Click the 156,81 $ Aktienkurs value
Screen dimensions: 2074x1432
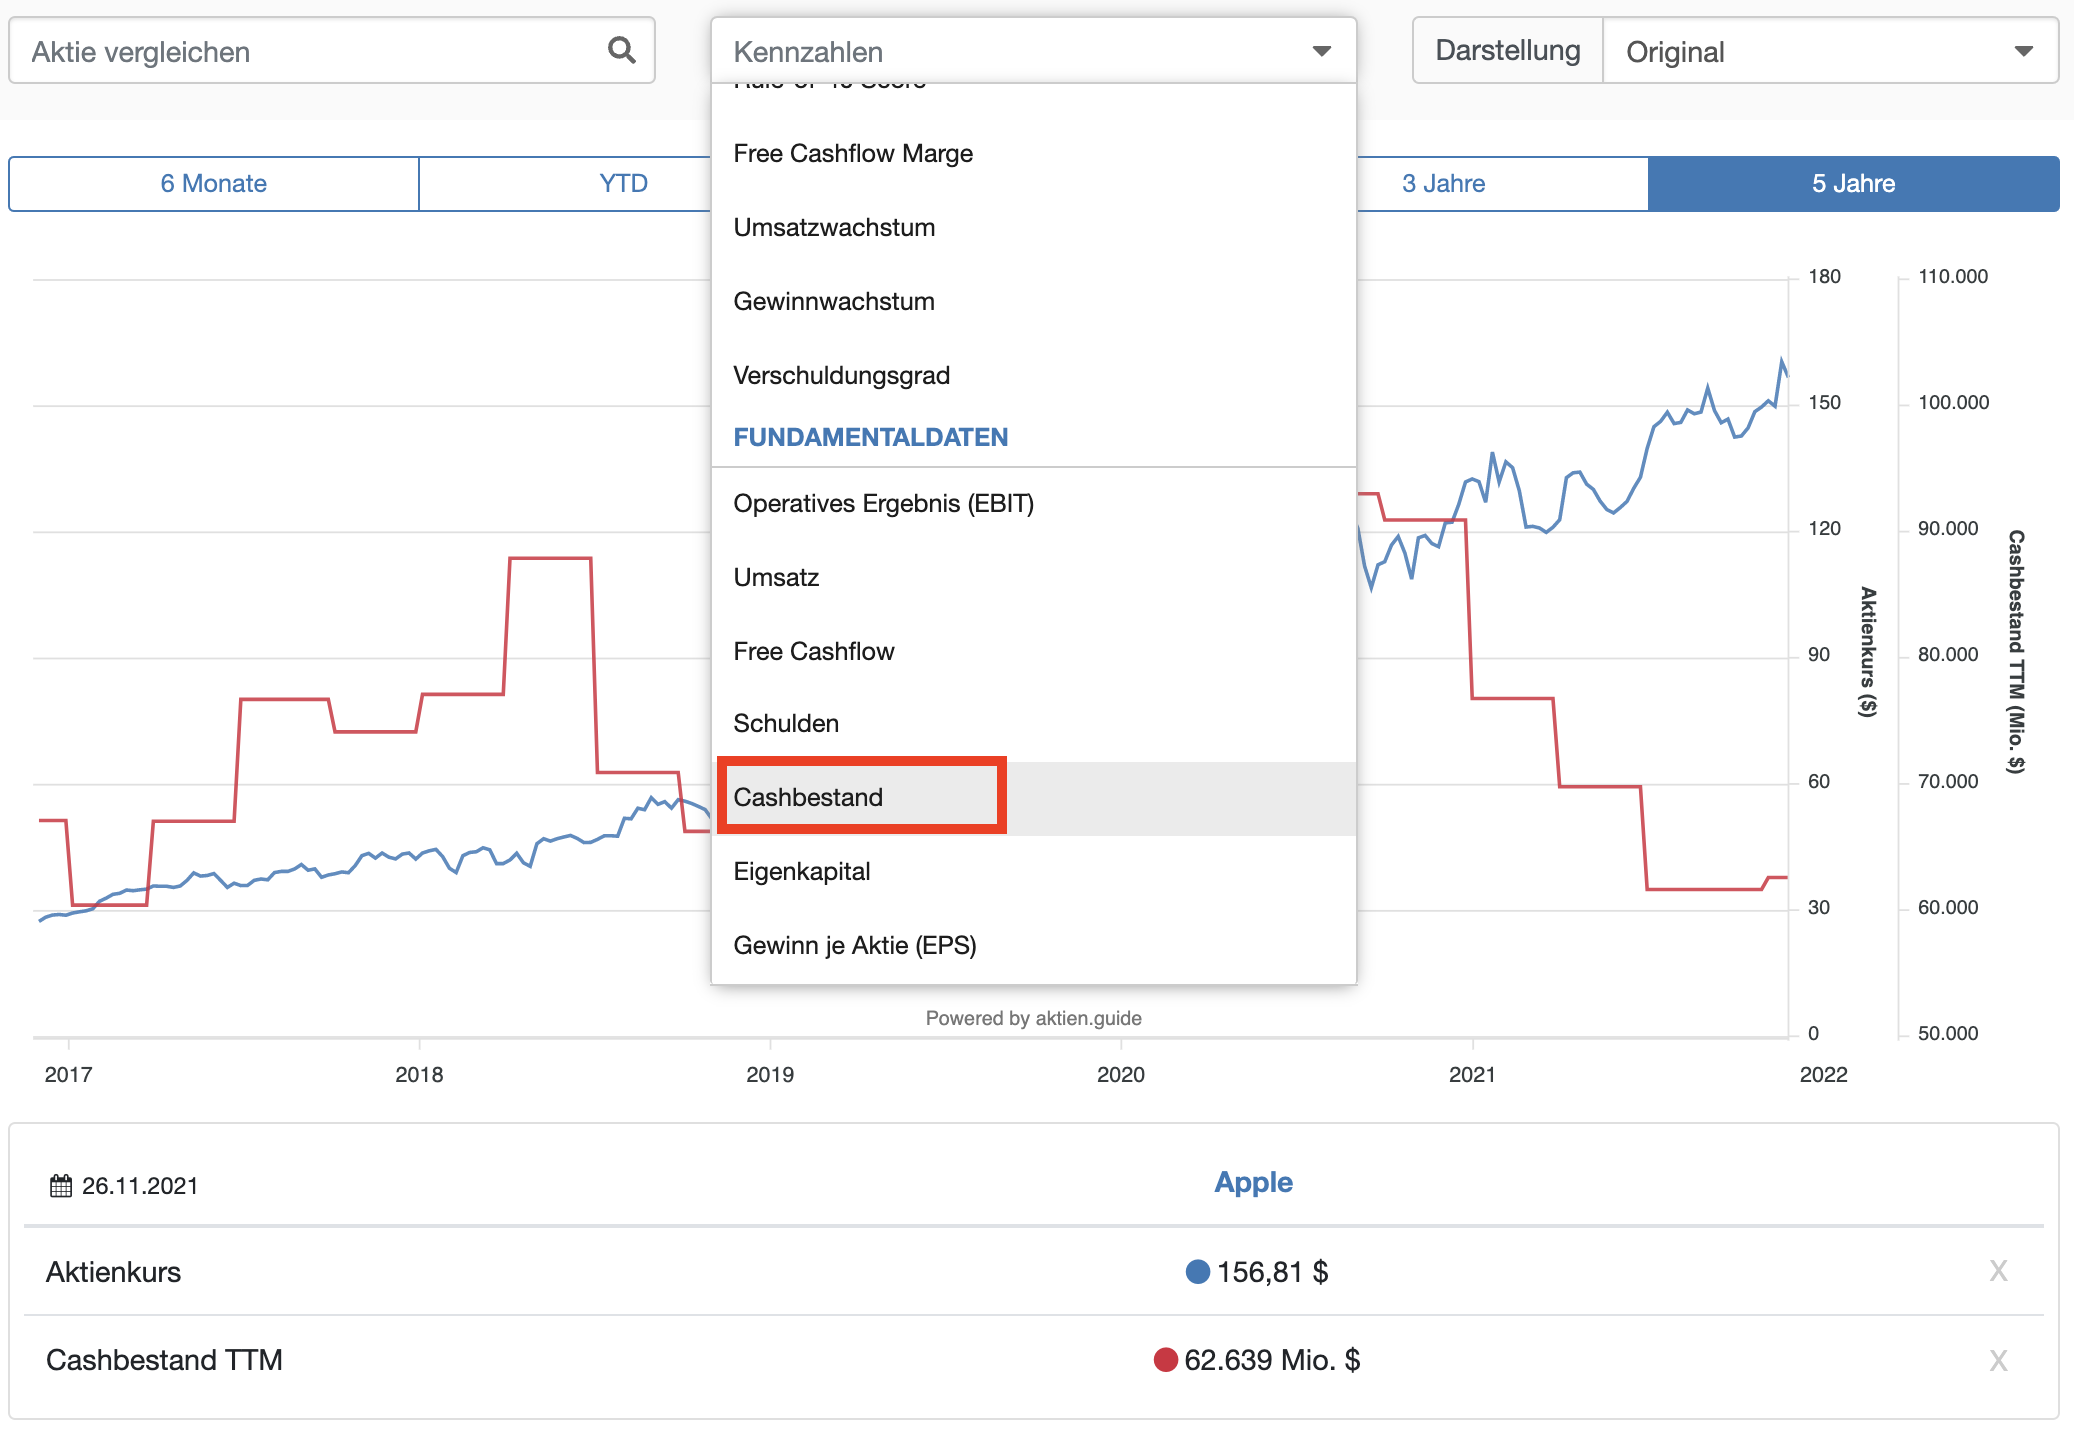1272,1272
